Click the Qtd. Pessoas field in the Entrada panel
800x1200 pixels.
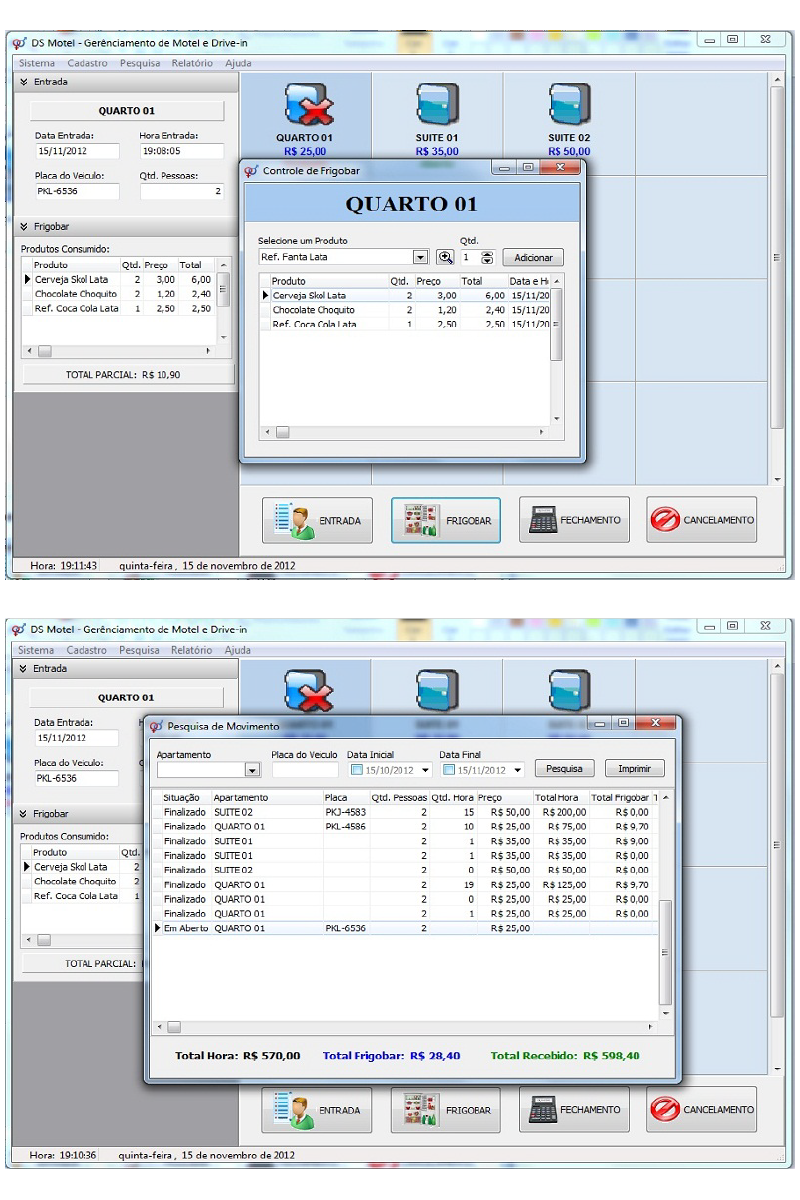pyautogui.click(x=181, y=191)
